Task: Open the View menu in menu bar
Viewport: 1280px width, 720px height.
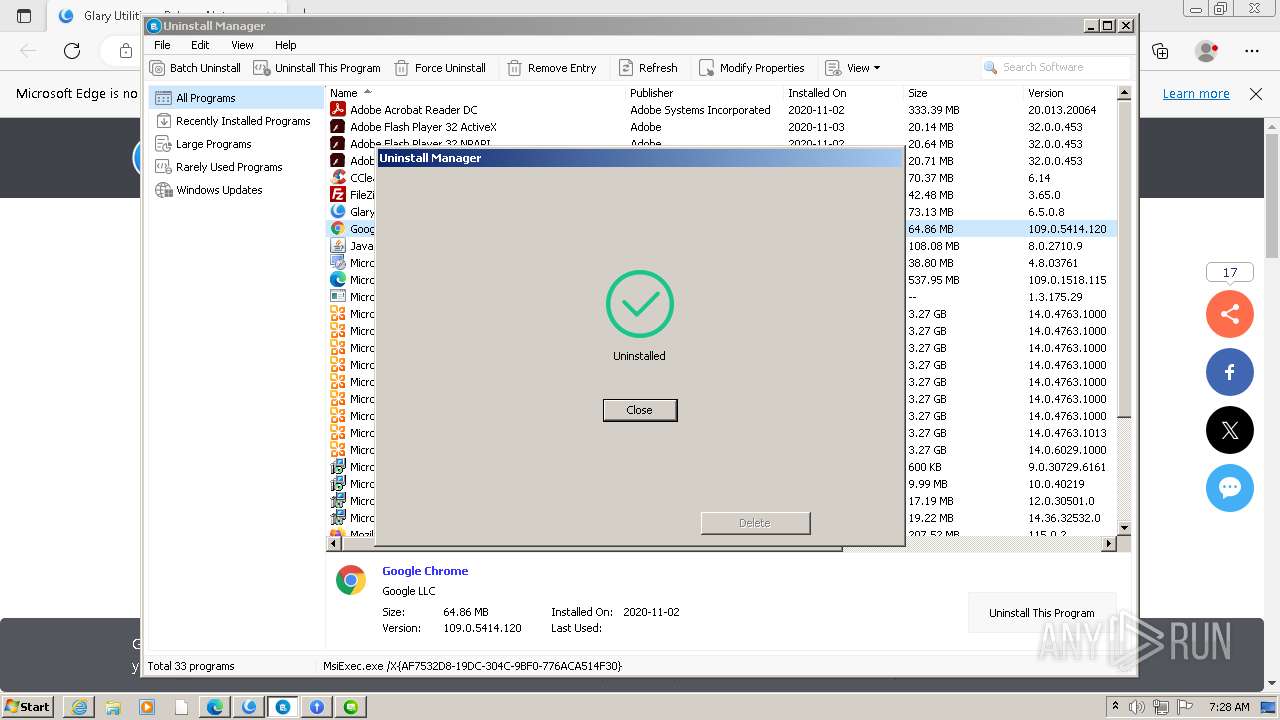Action: click(242, 45)
